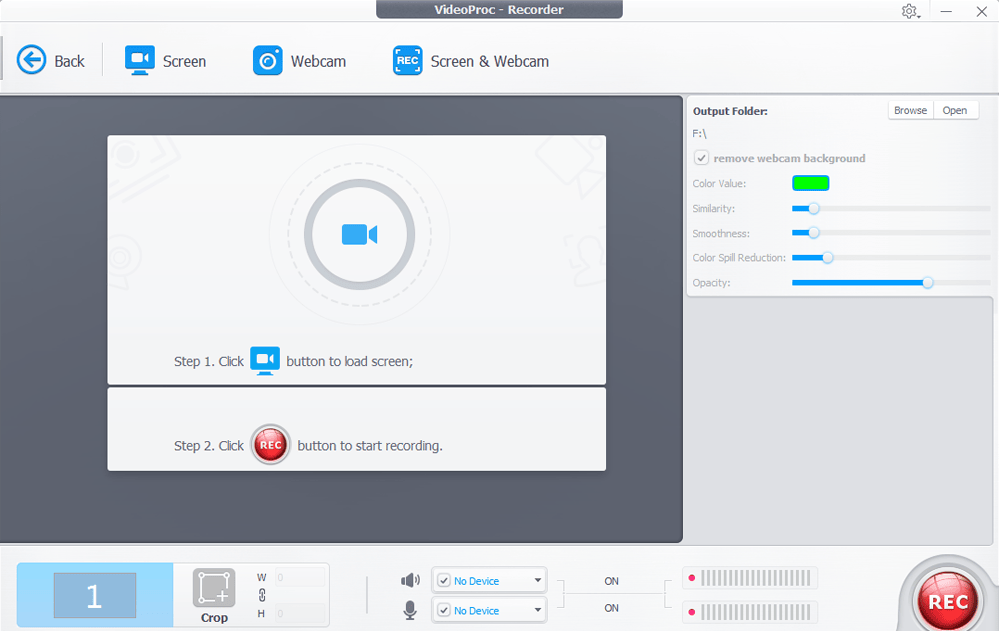The image size is (1000, 631).
Task: Click the microphone icon
Action: [410, 610]
